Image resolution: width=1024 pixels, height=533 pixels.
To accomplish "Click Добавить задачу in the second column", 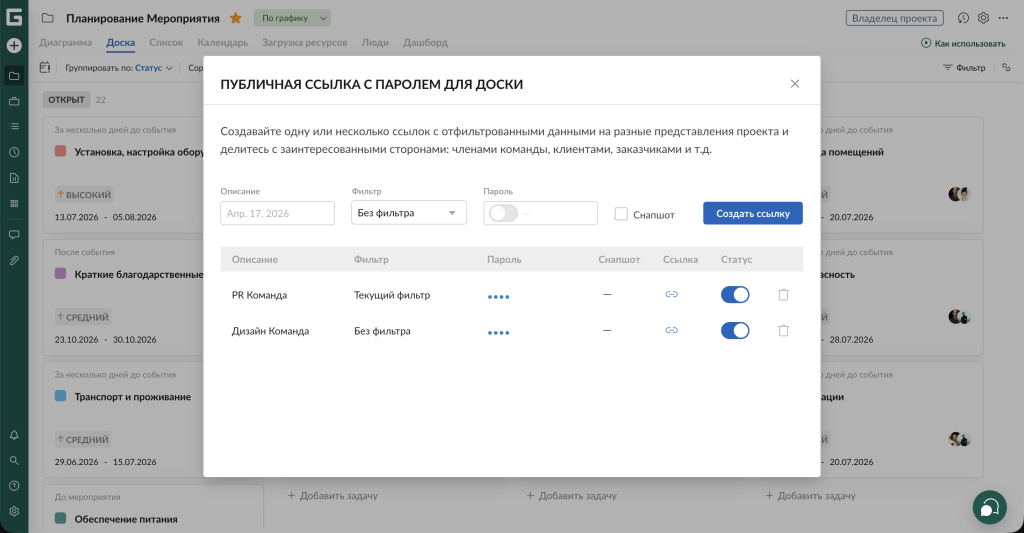I will point(333,496).
